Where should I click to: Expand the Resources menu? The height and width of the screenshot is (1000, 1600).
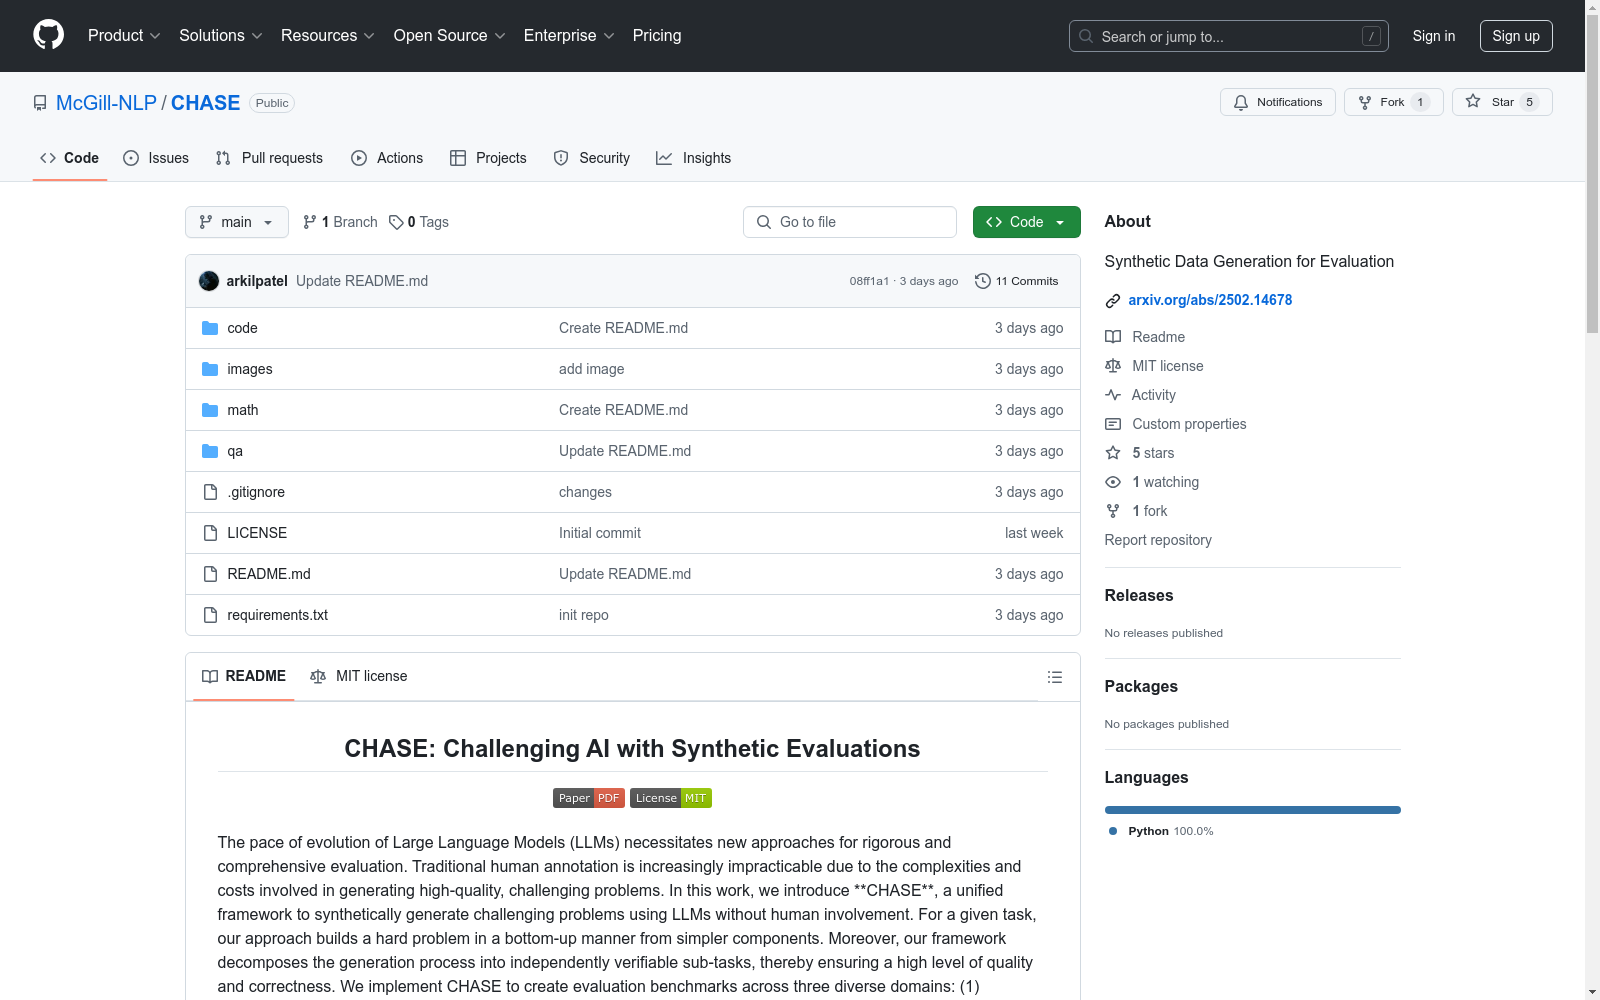point(328,35)
